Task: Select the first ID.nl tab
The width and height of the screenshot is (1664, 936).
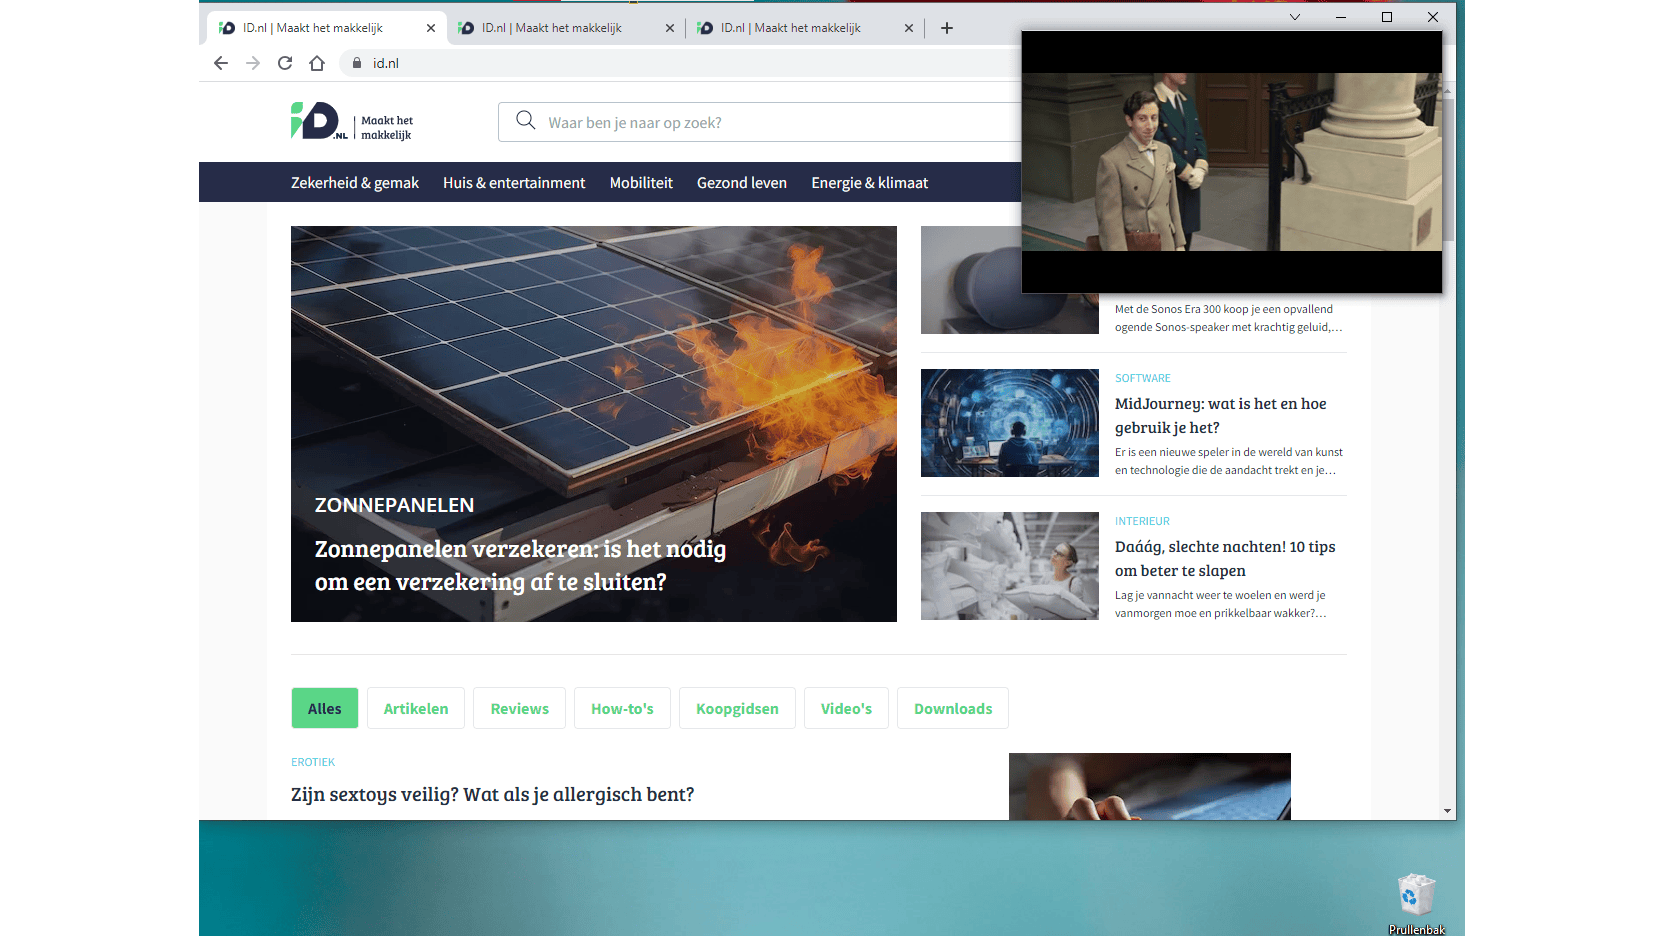Action: [x=327, y=28]
